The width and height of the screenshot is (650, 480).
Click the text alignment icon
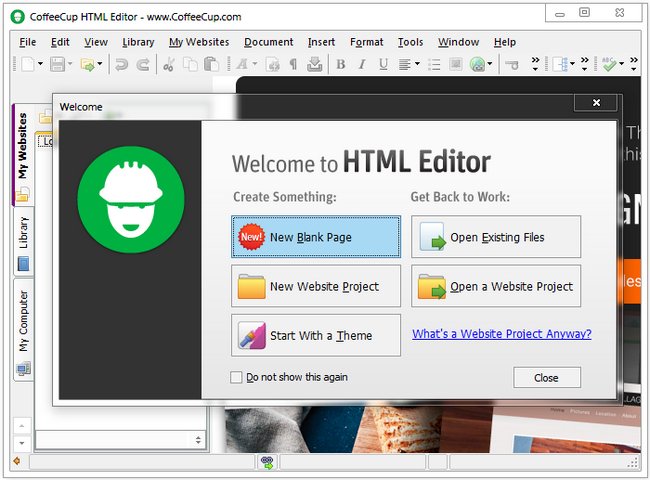tap(405, 64)
